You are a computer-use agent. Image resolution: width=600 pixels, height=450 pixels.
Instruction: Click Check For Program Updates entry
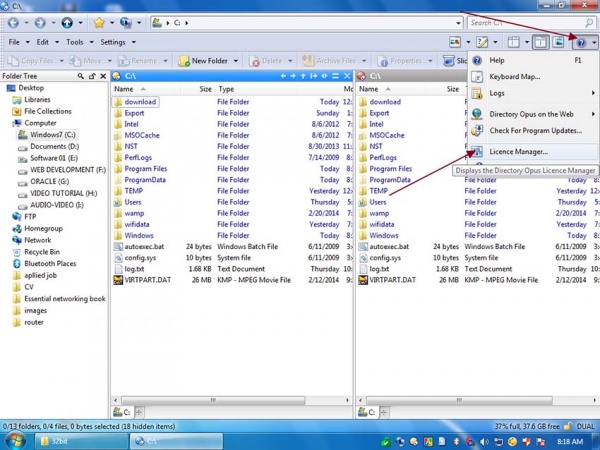coord(534,130)
